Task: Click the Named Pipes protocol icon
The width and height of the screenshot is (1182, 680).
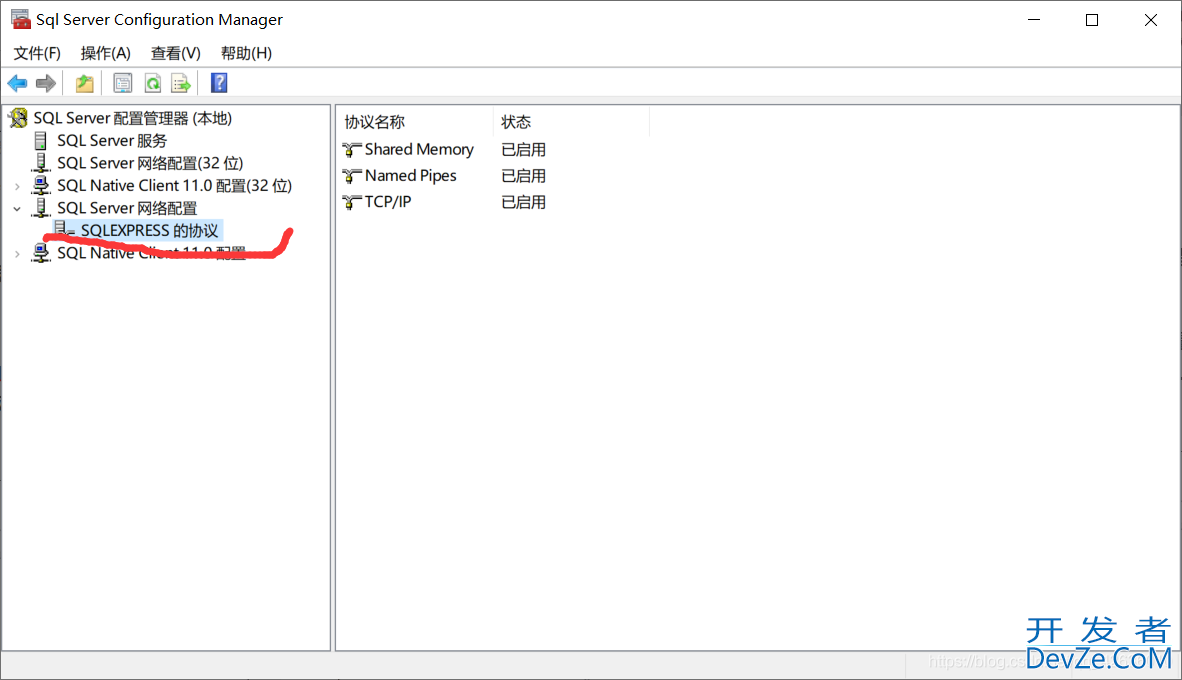Action: (x=351, y=176)
